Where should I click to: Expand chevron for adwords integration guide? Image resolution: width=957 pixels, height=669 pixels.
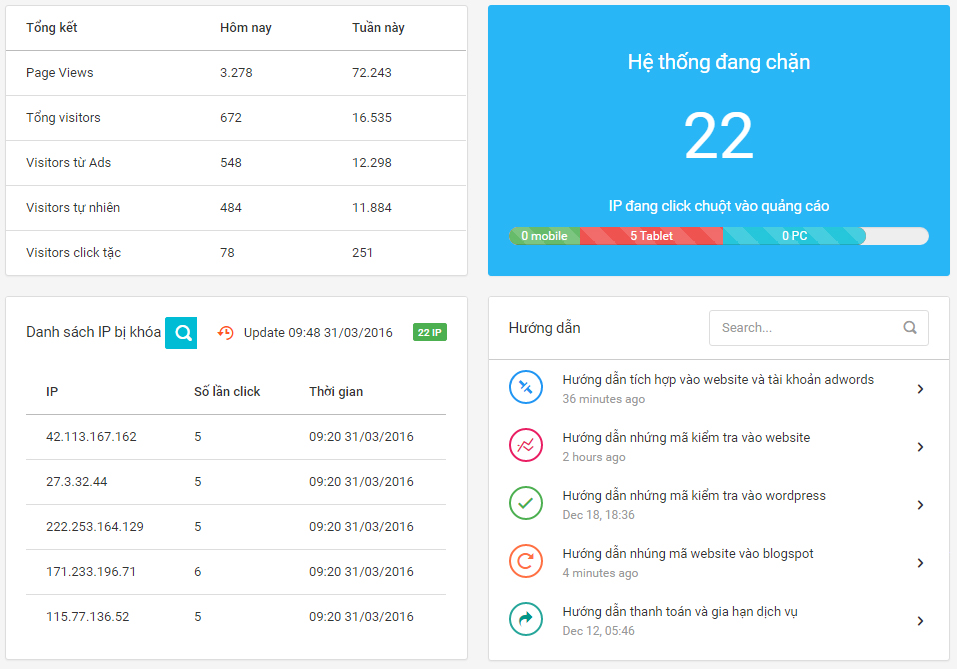coord(920,389)
